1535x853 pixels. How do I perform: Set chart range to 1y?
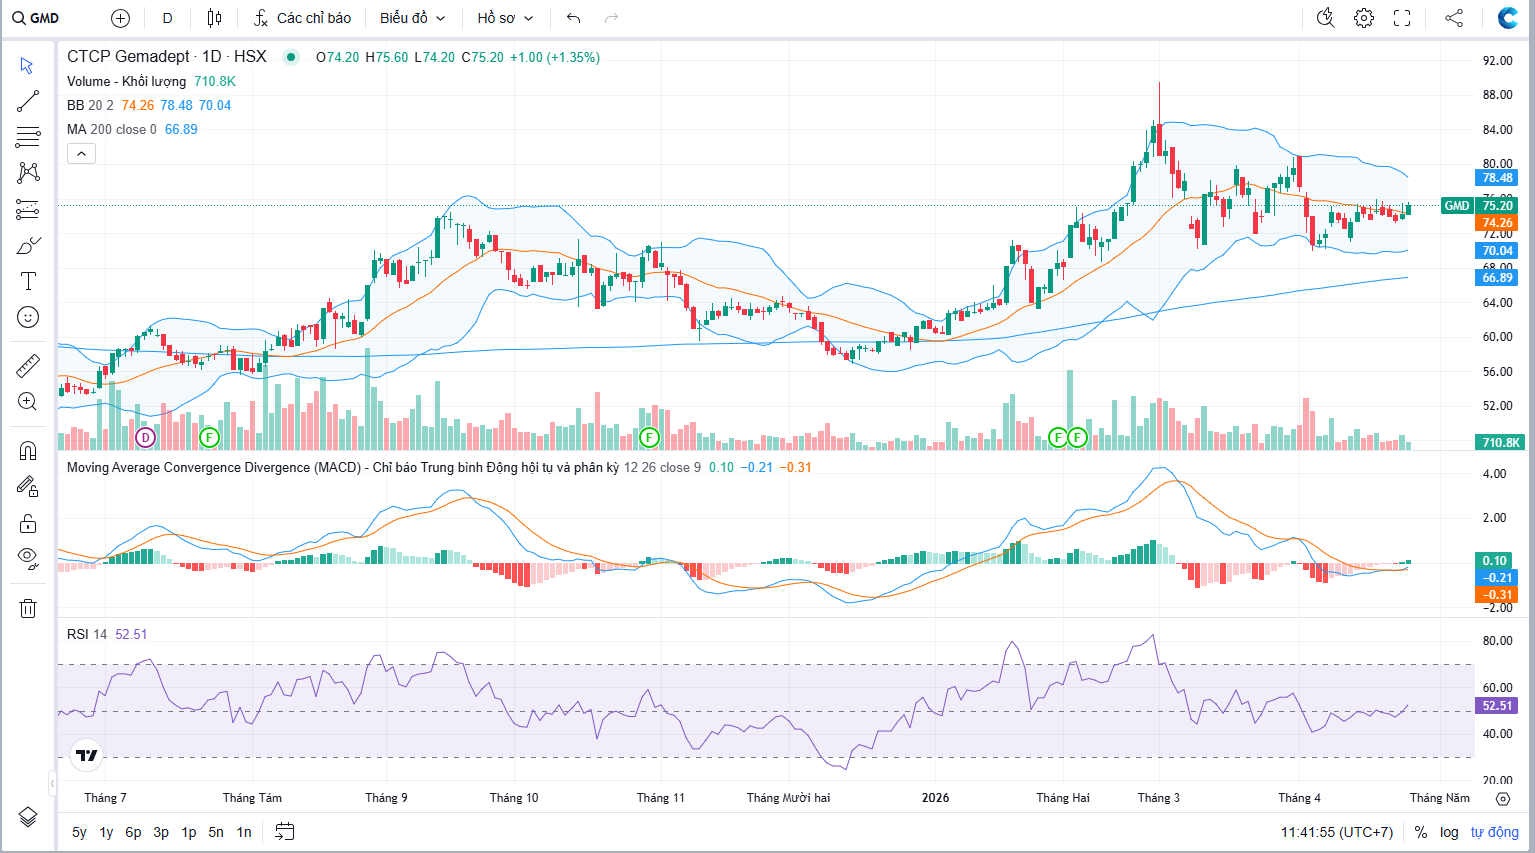[x=106, y=832]
